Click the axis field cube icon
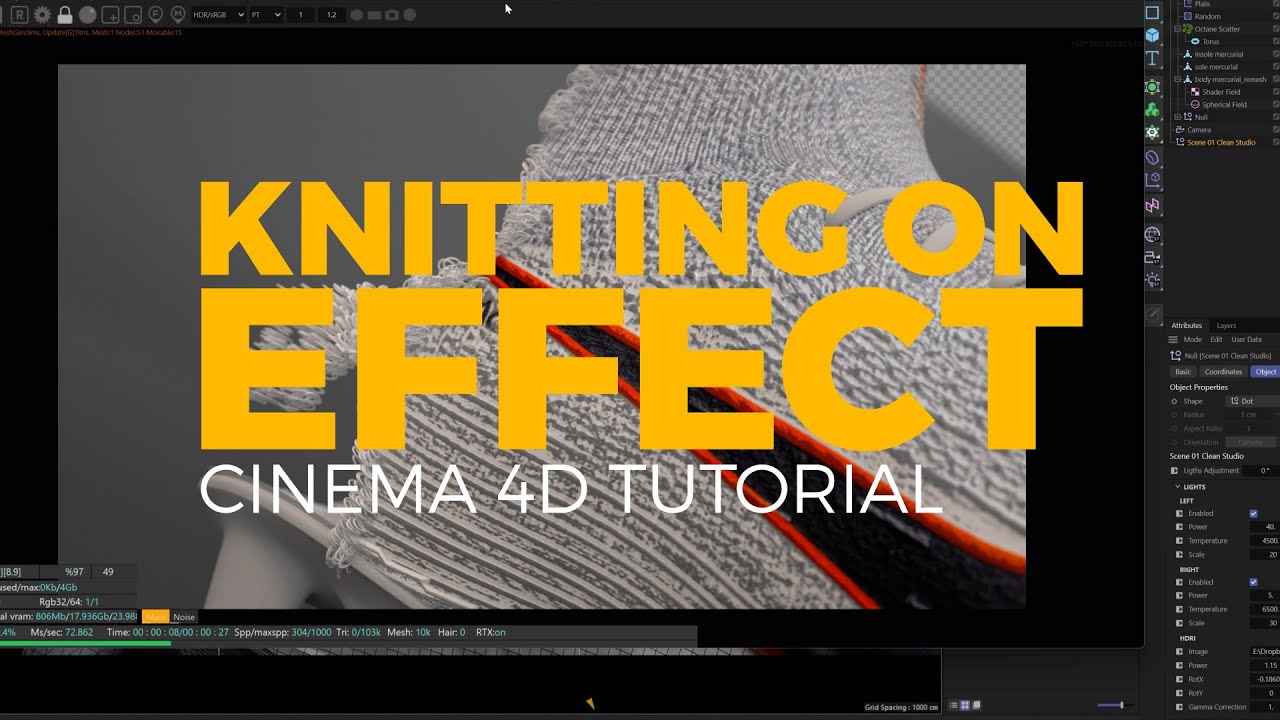The height and width of the screenshot is (720, 1280). pyautogui.click(x=1152, y=181)
